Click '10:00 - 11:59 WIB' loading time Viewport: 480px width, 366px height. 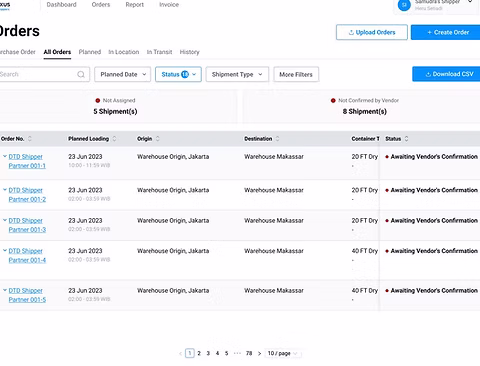[89, 165]
